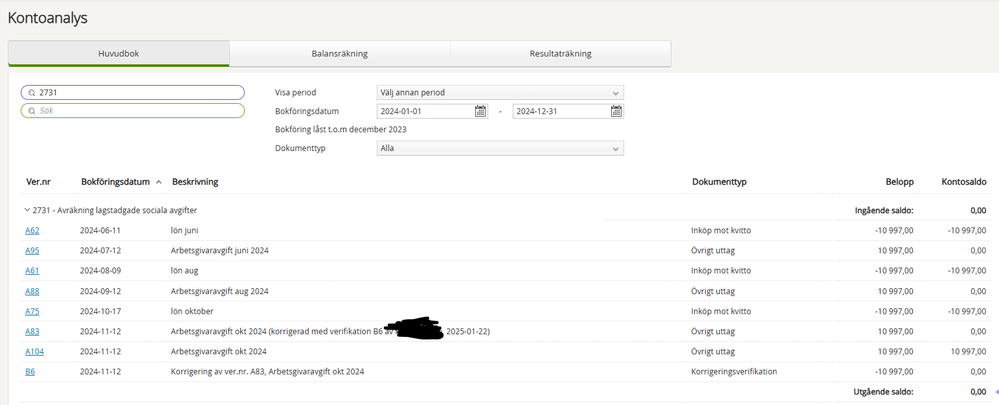Click the Bokföringsdatum sort arrow
999x405 pixels.
pyautogui.click(x=159, y=182)
